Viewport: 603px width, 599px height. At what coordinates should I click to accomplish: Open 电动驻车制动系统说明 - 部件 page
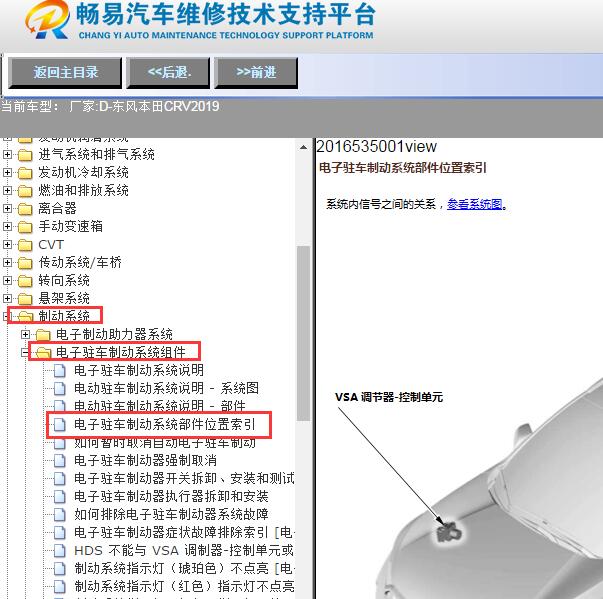point(160,406)
